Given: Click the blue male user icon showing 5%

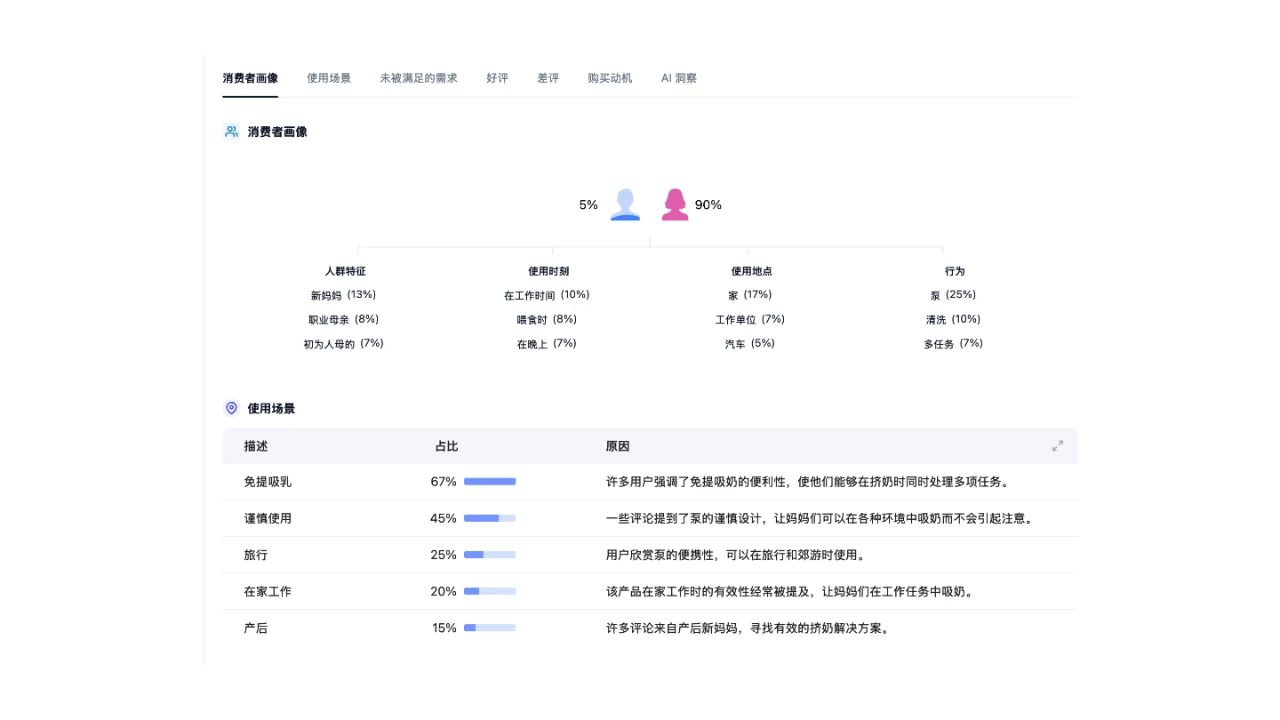Looking at the screenshot, I should tap(624, 204).
